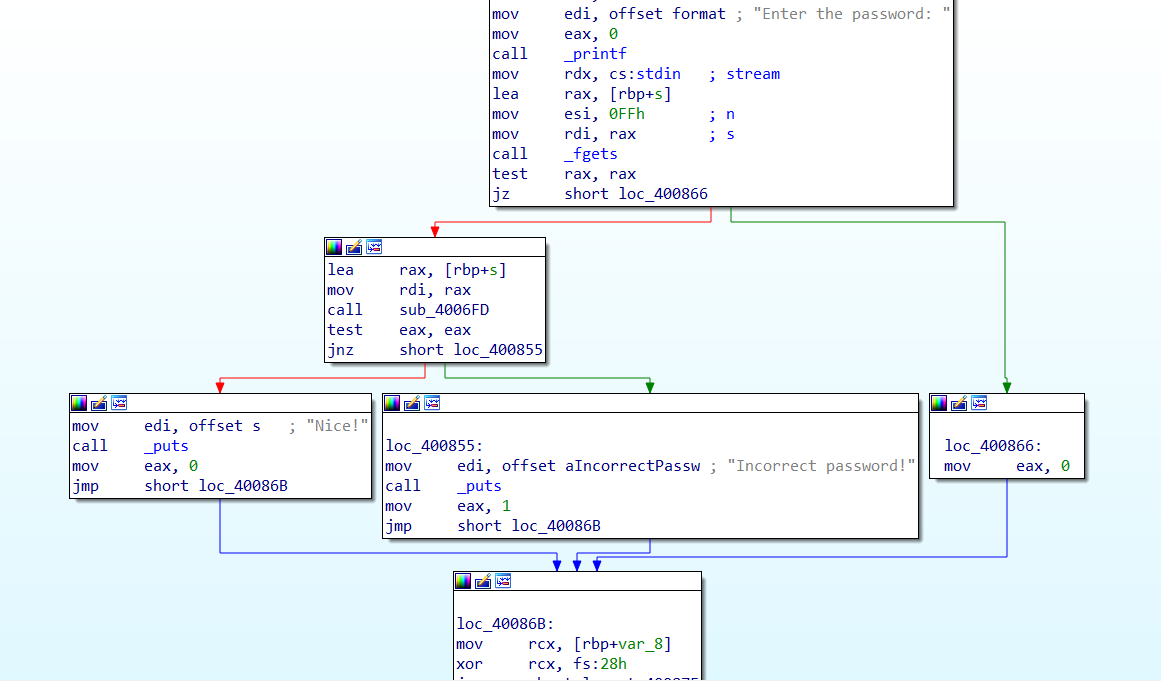Image resolution: width=1161 pixels, height=681 pixels.
Task: Click edit icon on the loc_40086B block
Action: point(483,581)
